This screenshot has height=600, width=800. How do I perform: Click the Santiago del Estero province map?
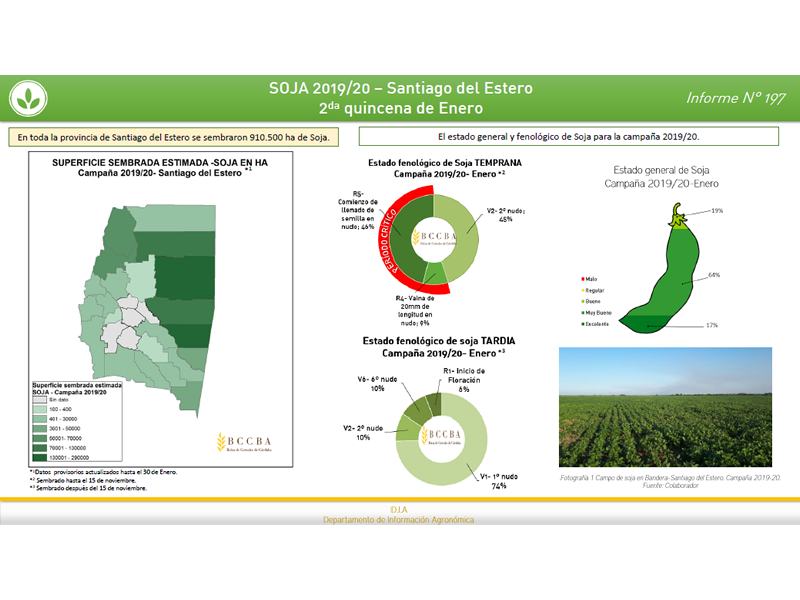(148, 309)
